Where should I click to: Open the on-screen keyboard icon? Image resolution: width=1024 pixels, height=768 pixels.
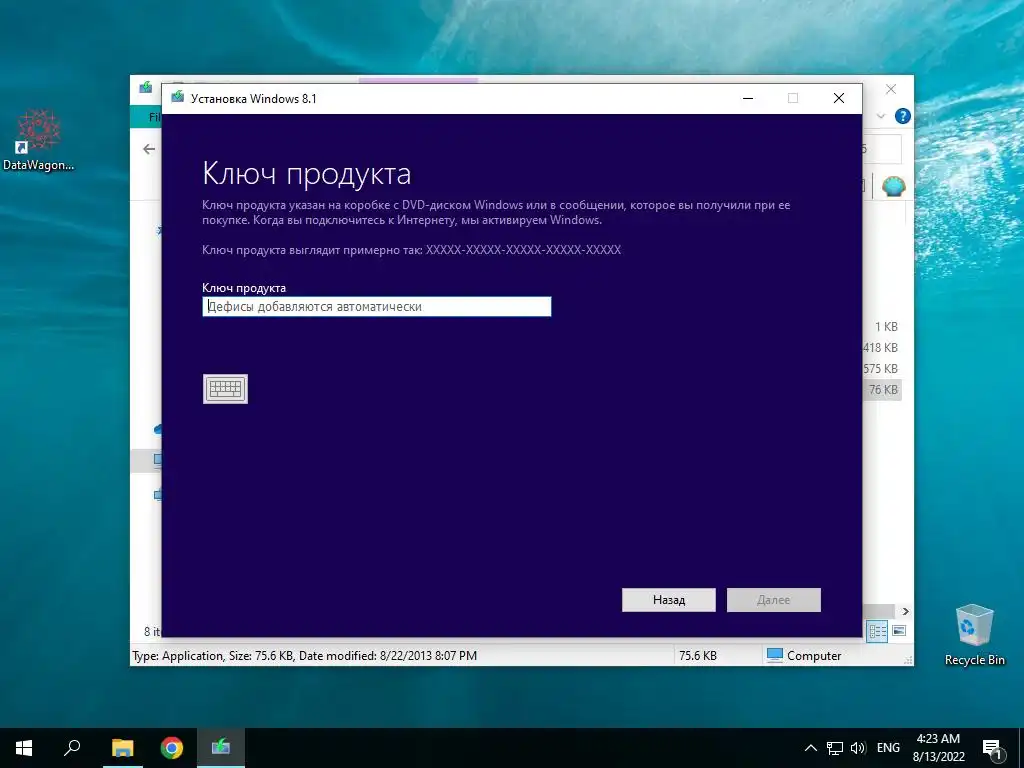coord(225,389)
